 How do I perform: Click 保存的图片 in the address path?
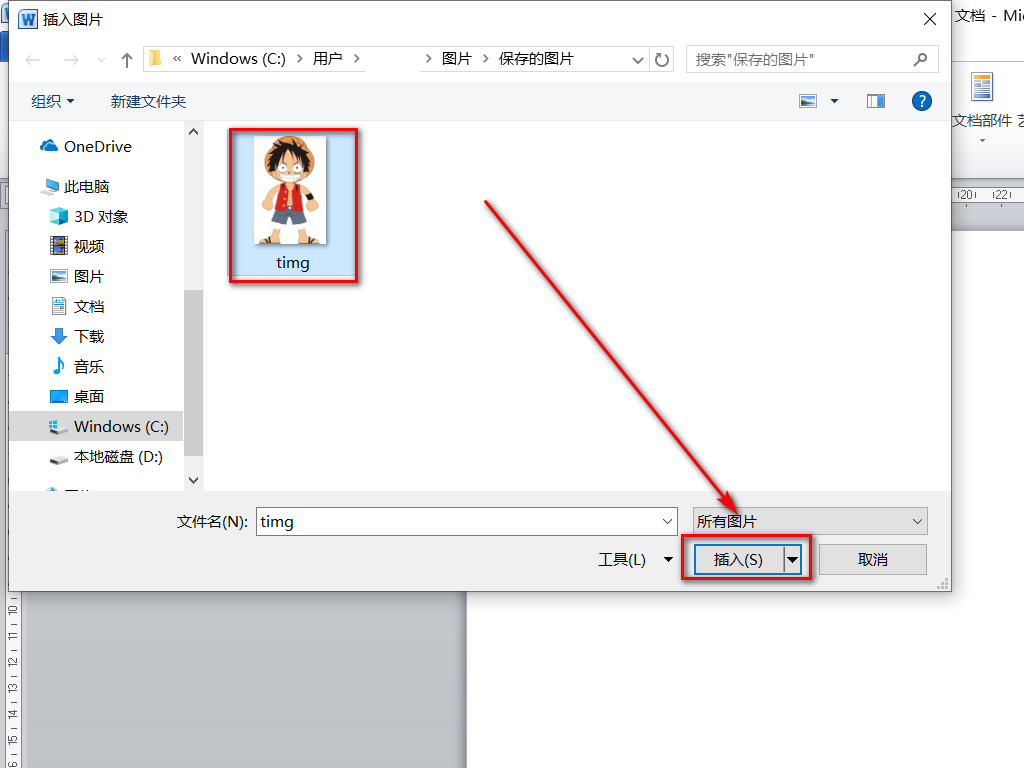pyautogui.click(x=536, y=59)
